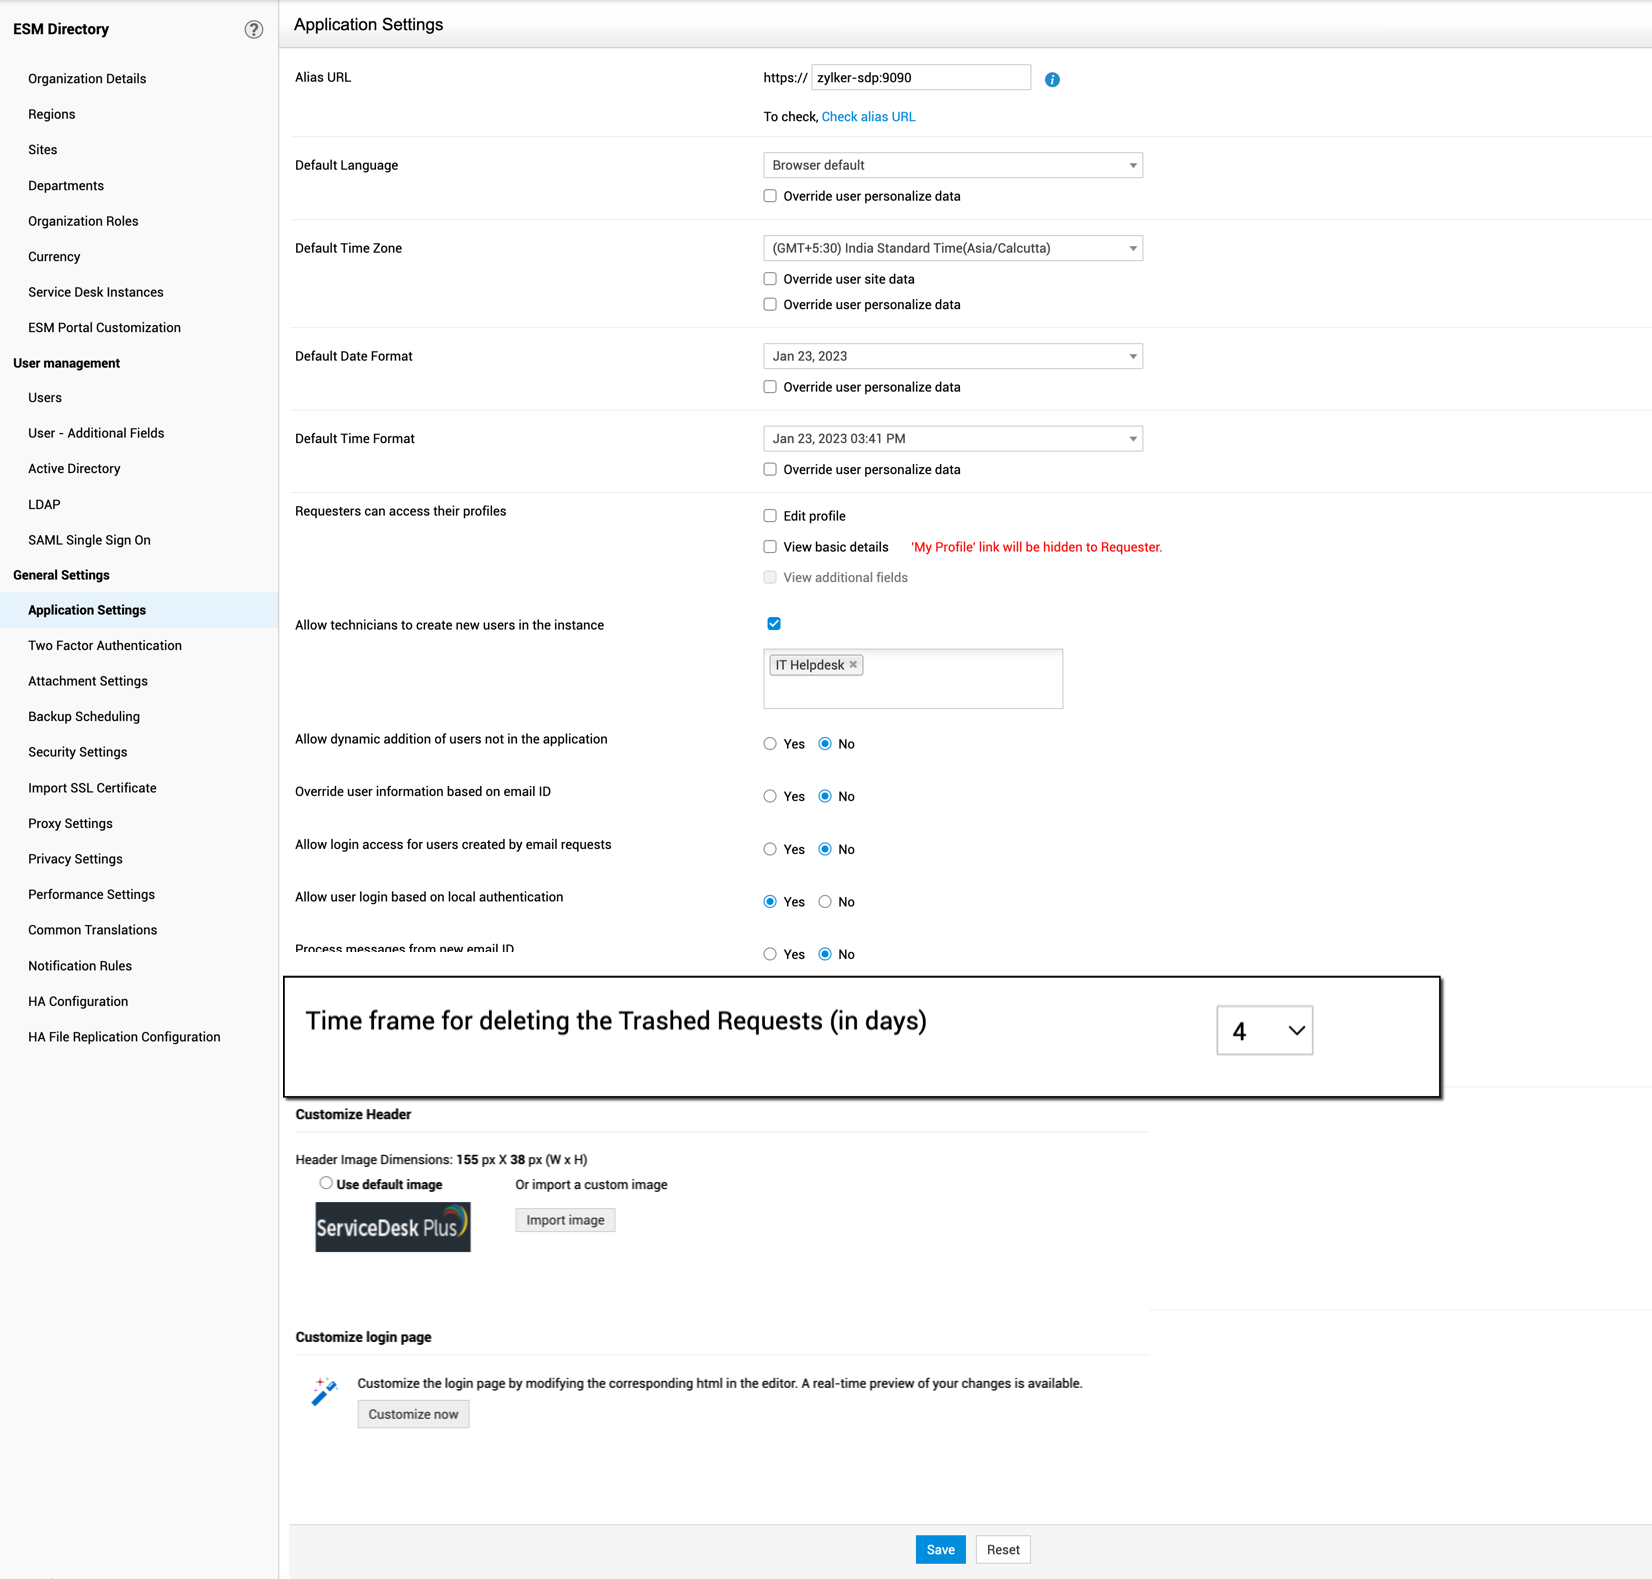Open Service Desk Instances

[x=96, y=292]
